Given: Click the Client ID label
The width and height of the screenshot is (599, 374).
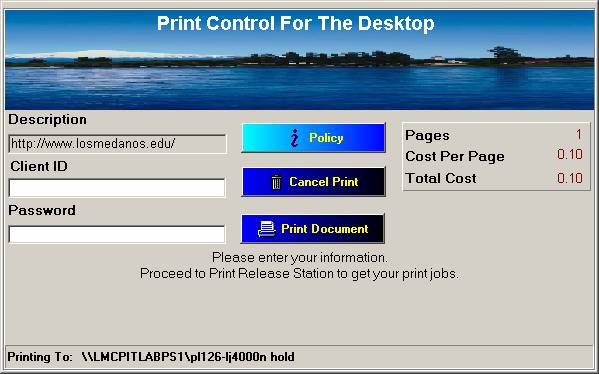Looking at the screenshot, I should [39, 166].
